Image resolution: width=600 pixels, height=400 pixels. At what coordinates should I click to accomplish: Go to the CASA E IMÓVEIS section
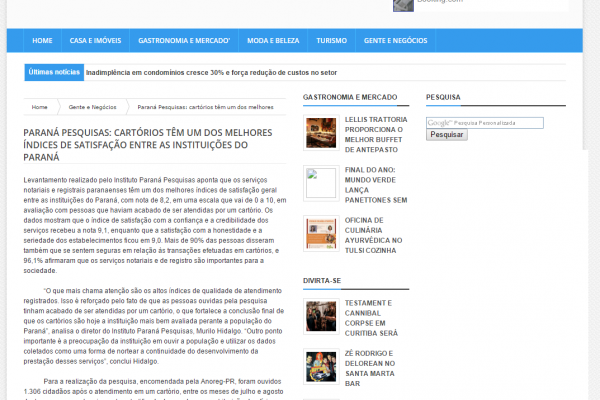95,41
